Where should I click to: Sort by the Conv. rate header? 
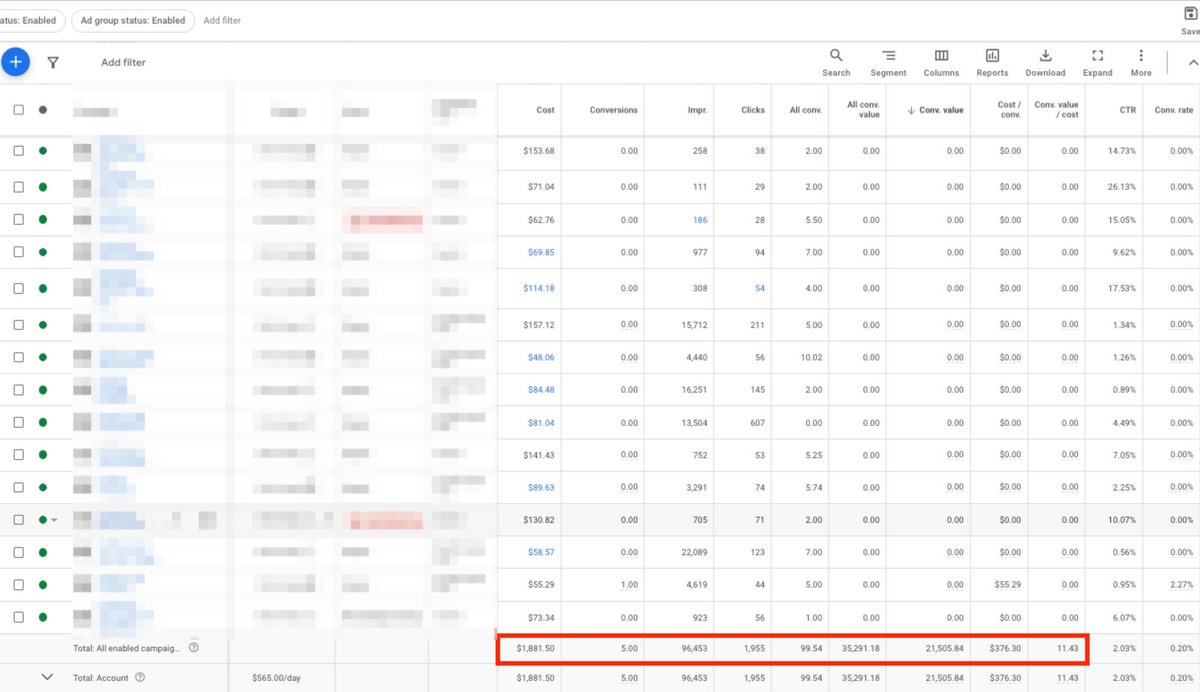(x=1173, y=110)
